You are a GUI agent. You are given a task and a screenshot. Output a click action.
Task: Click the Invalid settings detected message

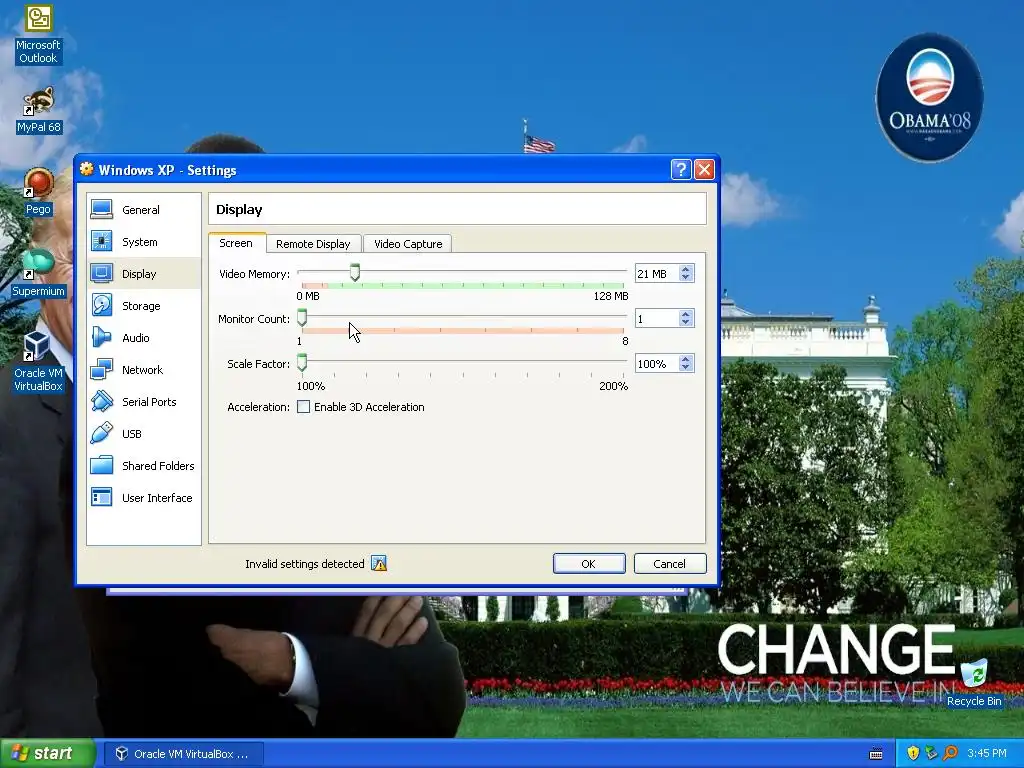tap(304, 564)
